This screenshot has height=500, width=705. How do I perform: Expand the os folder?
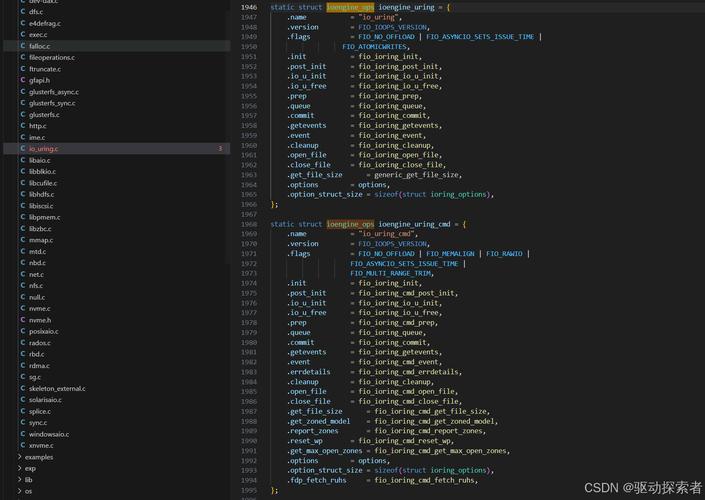point(28,491)
